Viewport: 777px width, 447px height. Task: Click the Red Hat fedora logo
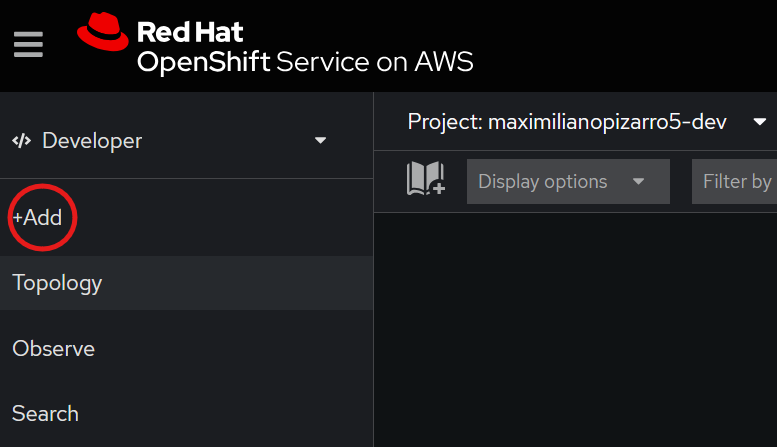[103, 32]
